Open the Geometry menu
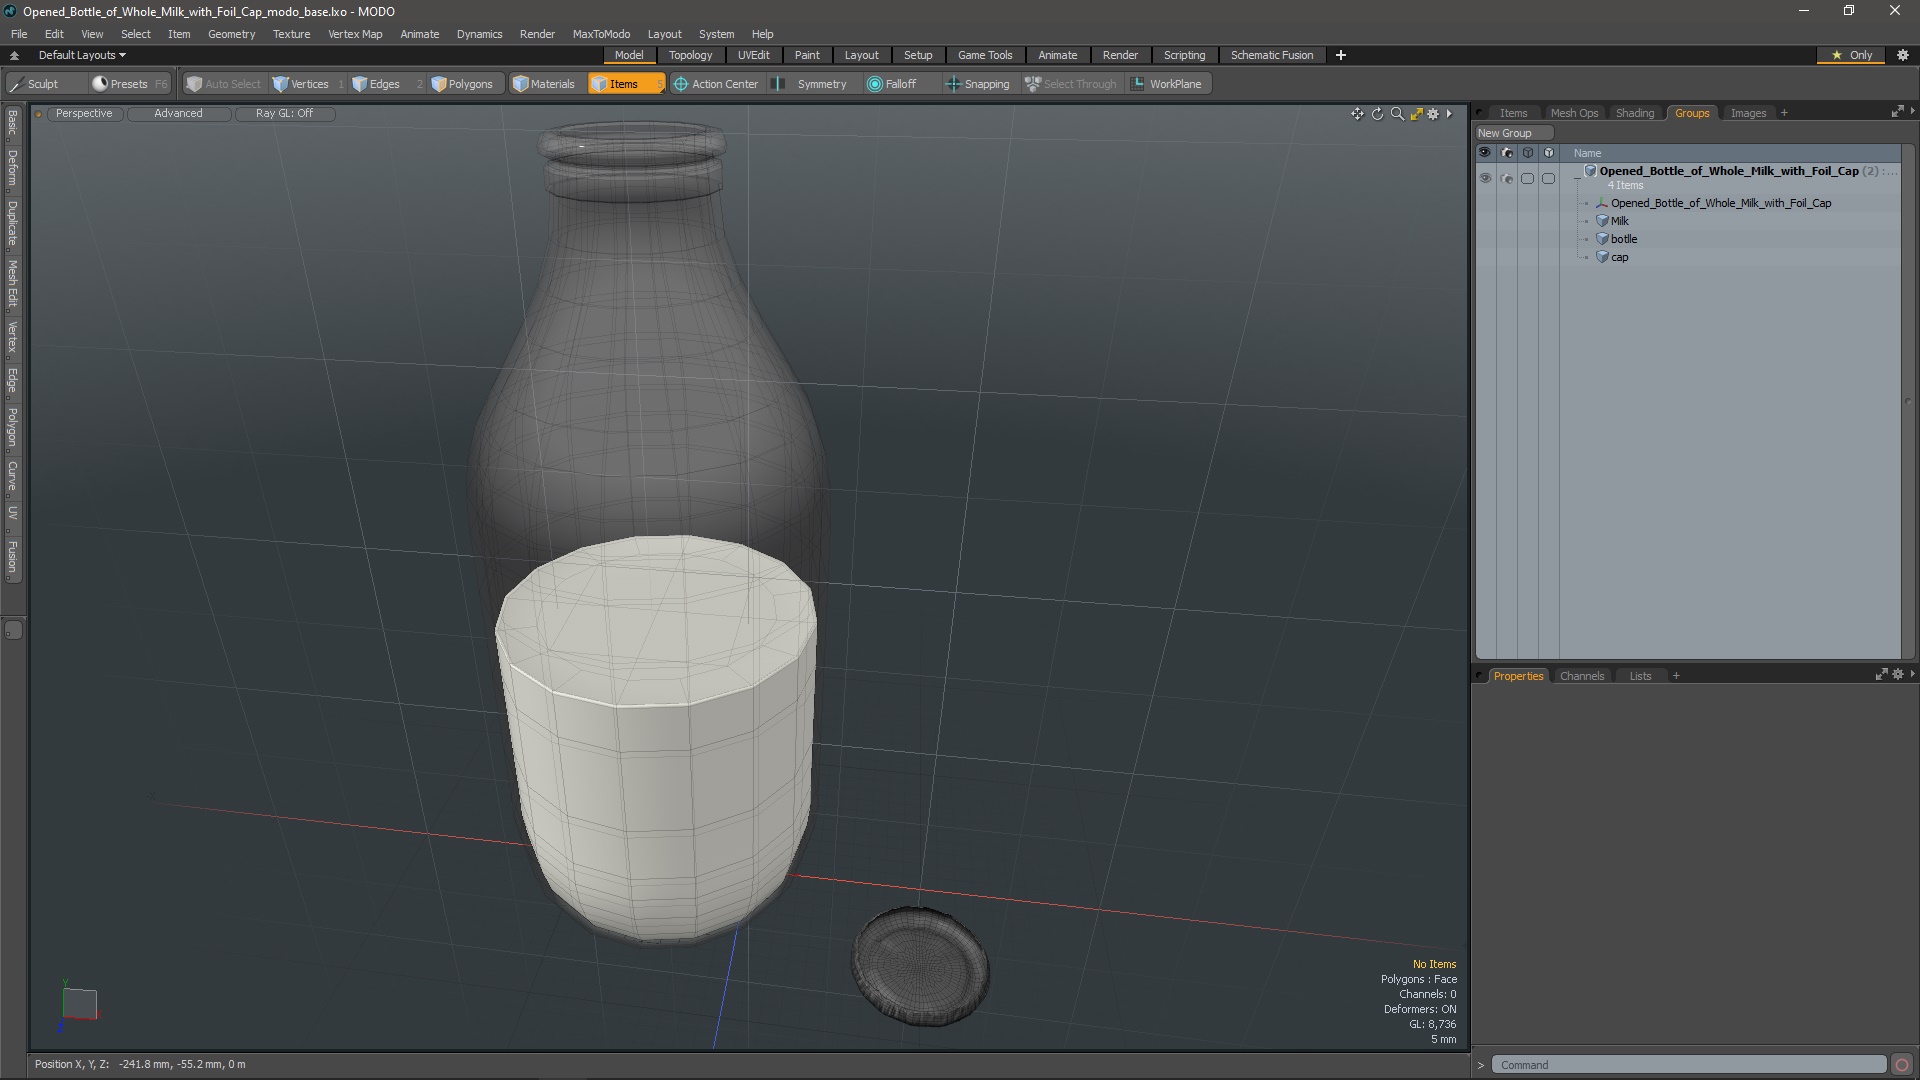Screen dimensions: 1920x1080 coord(231,34)
